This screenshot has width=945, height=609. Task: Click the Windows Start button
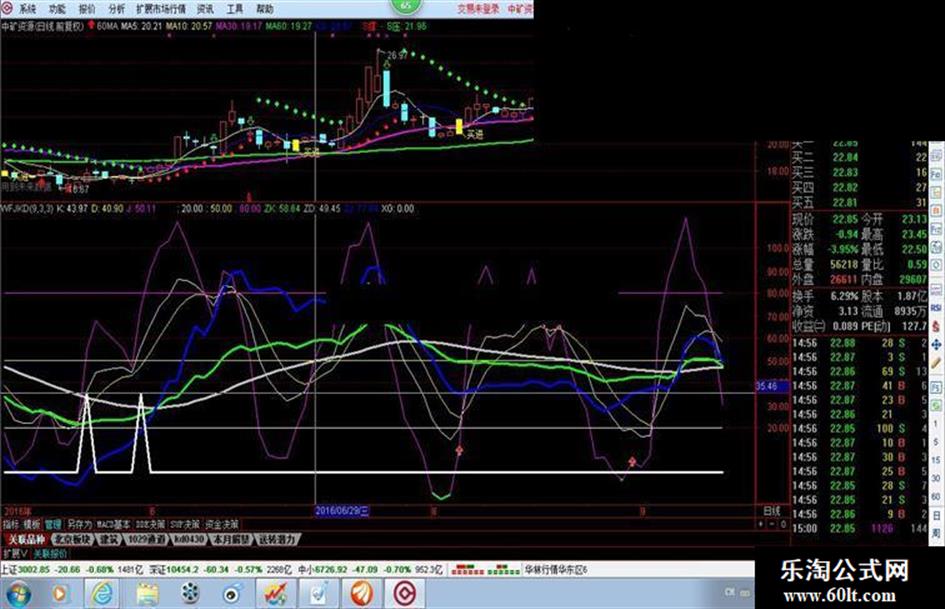[18, 592]
